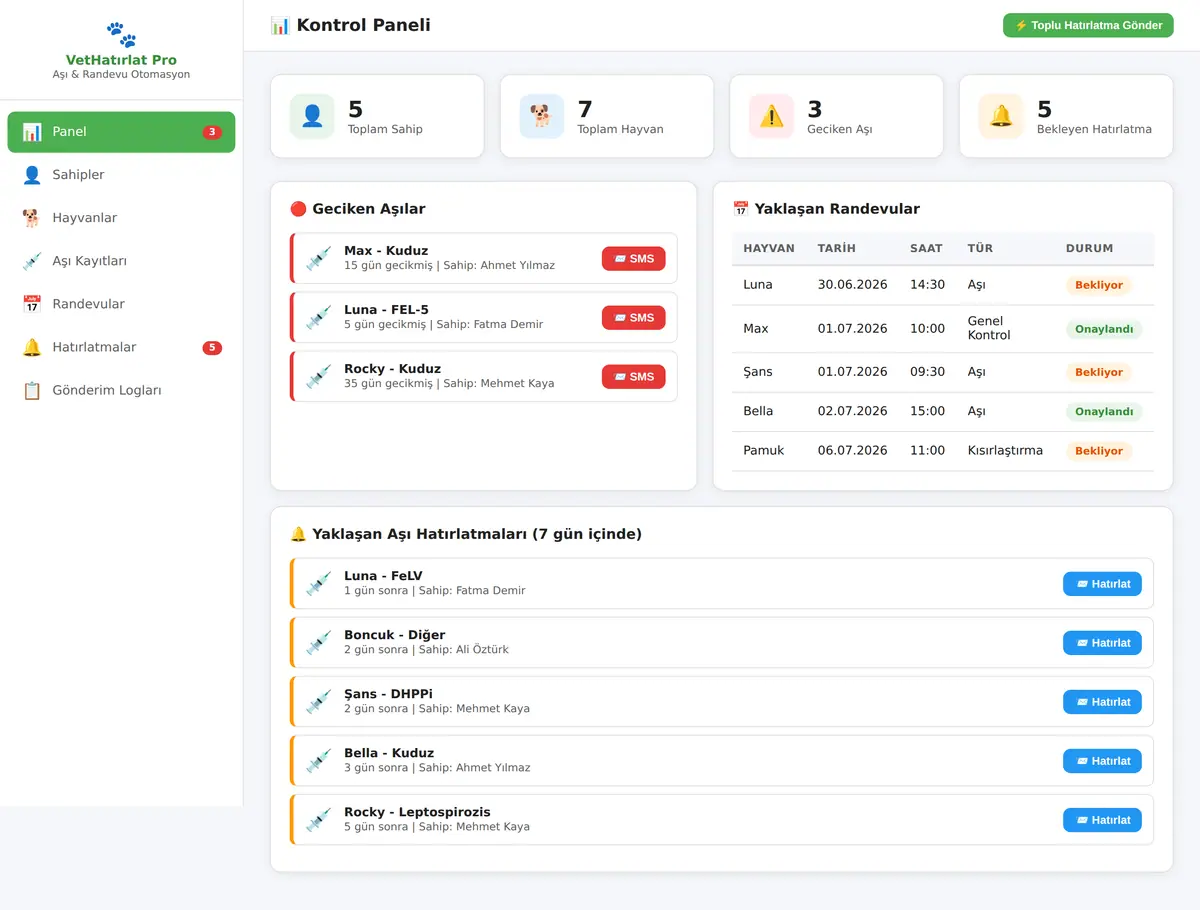The height and width of the screenshot is (910, 1200).
Task: Click the Onaylandı status for Bella's appointment
Action: (1104, 412)
